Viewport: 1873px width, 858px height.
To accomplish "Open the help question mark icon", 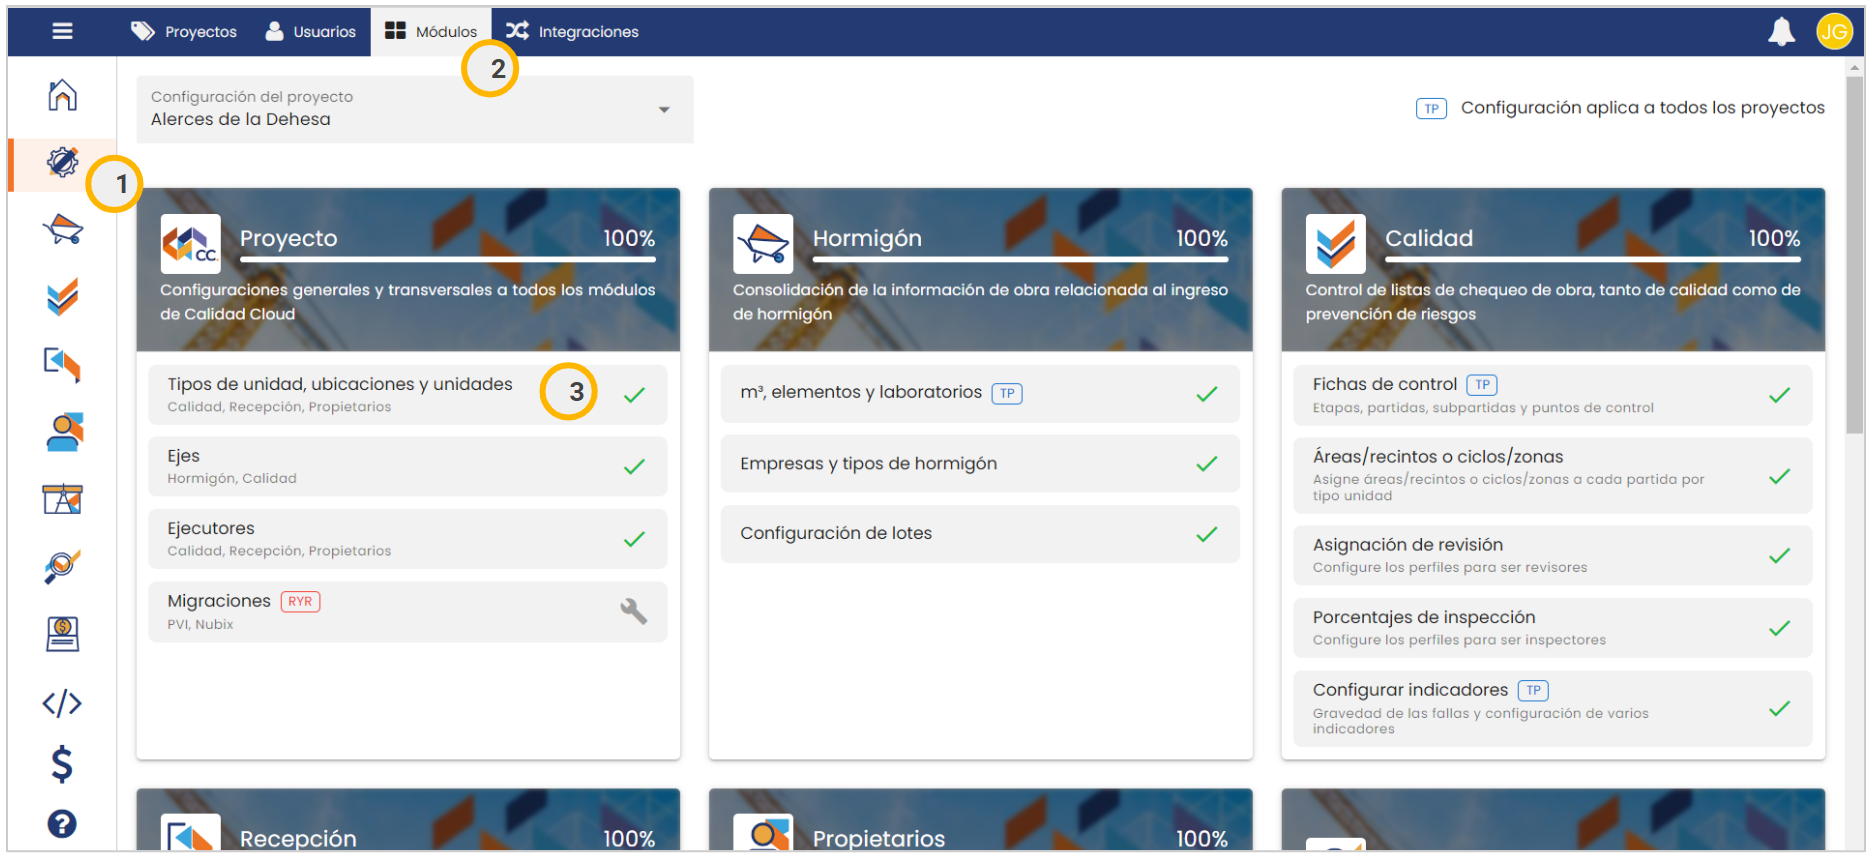I will pyautogui.click(x=62, y=824).
